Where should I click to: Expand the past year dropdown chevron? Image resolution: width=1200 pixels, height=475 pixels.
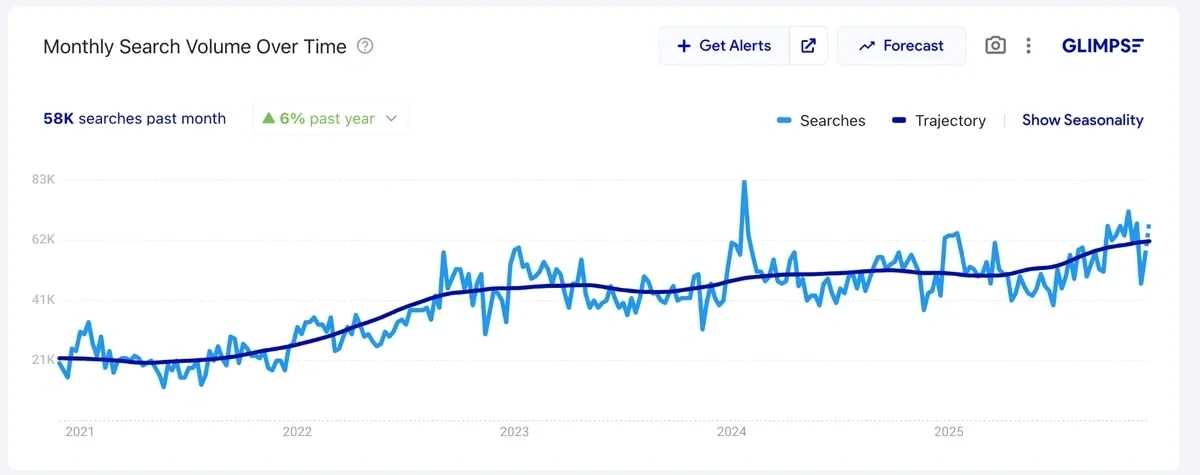tap(391, 118)
